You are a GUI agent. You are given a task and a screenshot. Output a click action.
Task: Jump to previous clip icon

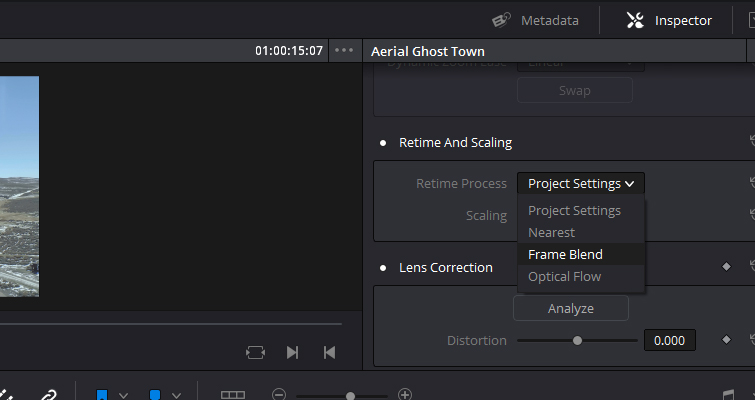click(329, 352)
